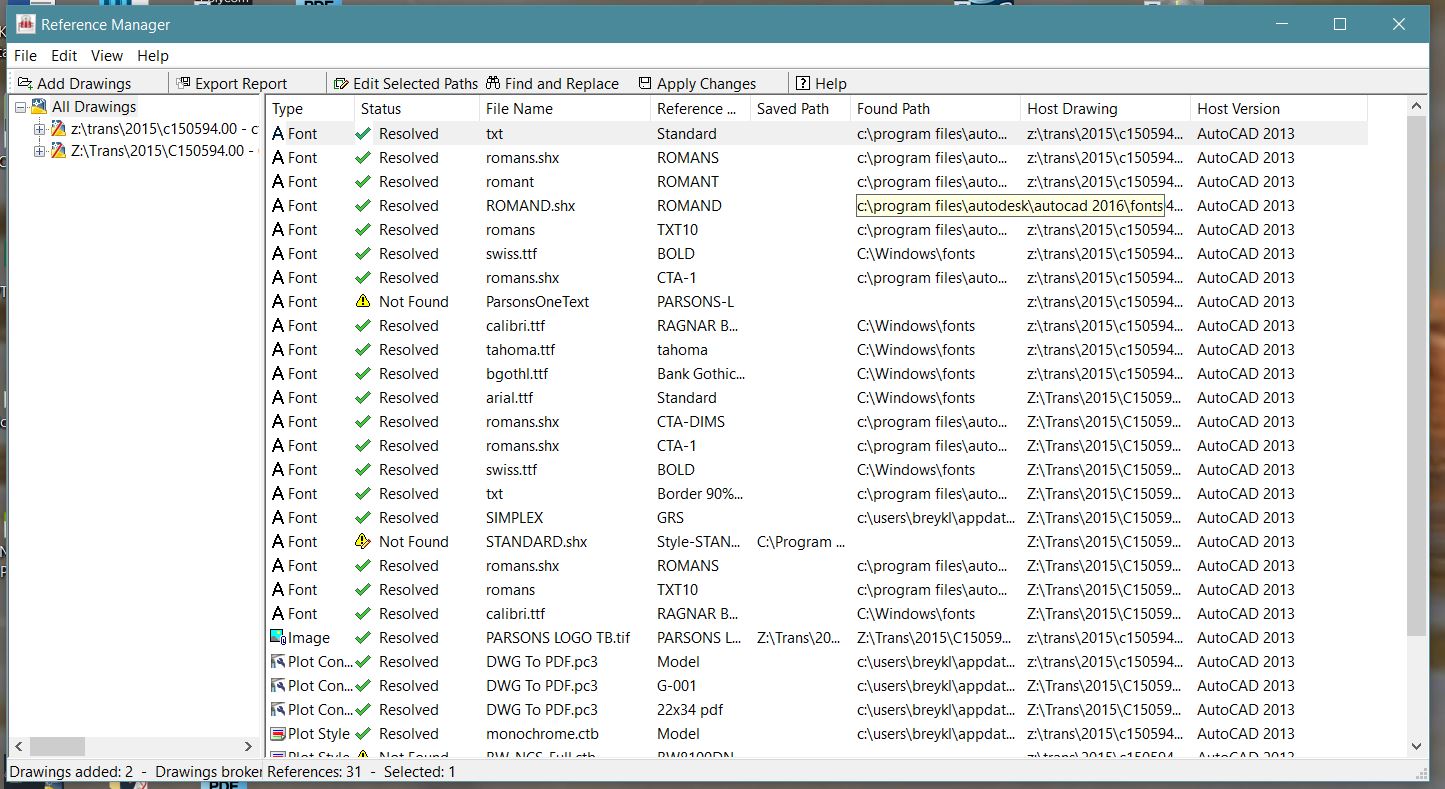Open Edit Selected Paths from the toolbar

point(339,82)
